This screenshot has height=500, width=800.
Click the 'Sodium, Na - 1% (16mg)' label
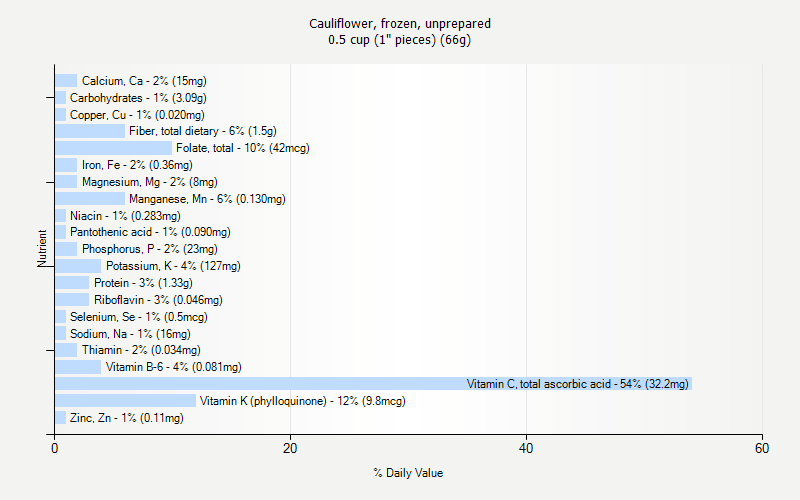[x=131, y=334]
